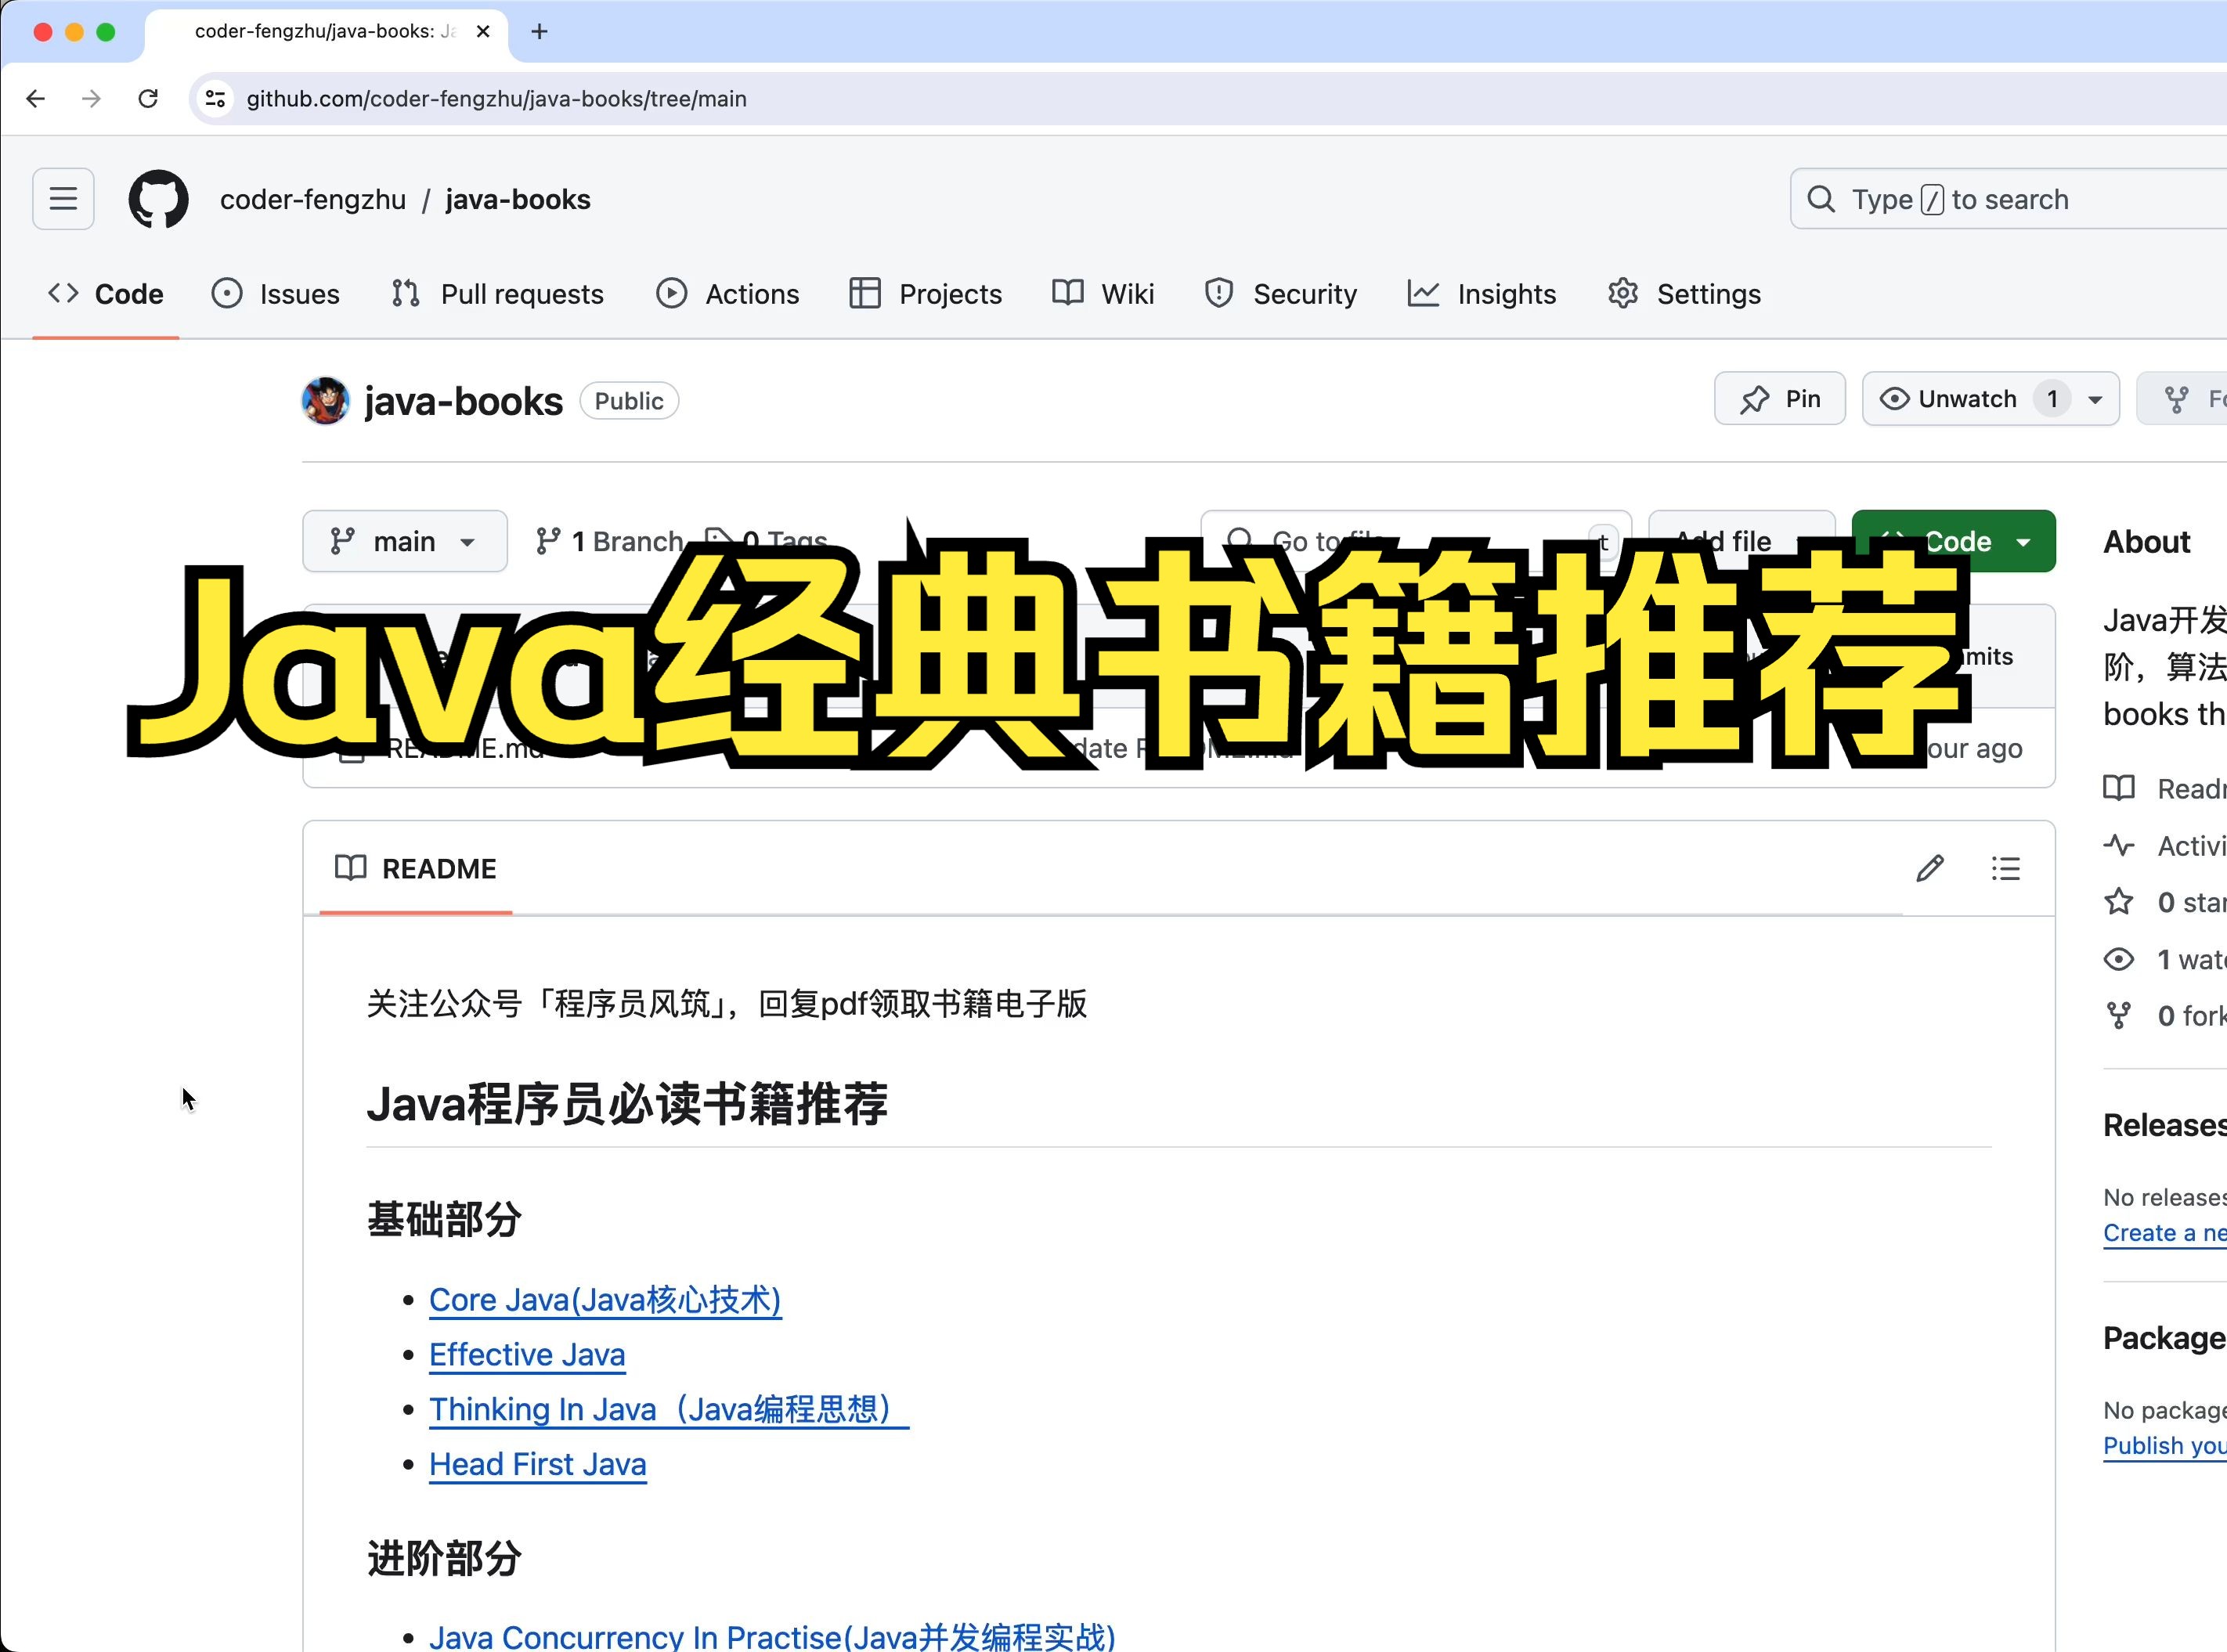Close the coder-fengzhu/java-books browser tab

coord(483,31)
